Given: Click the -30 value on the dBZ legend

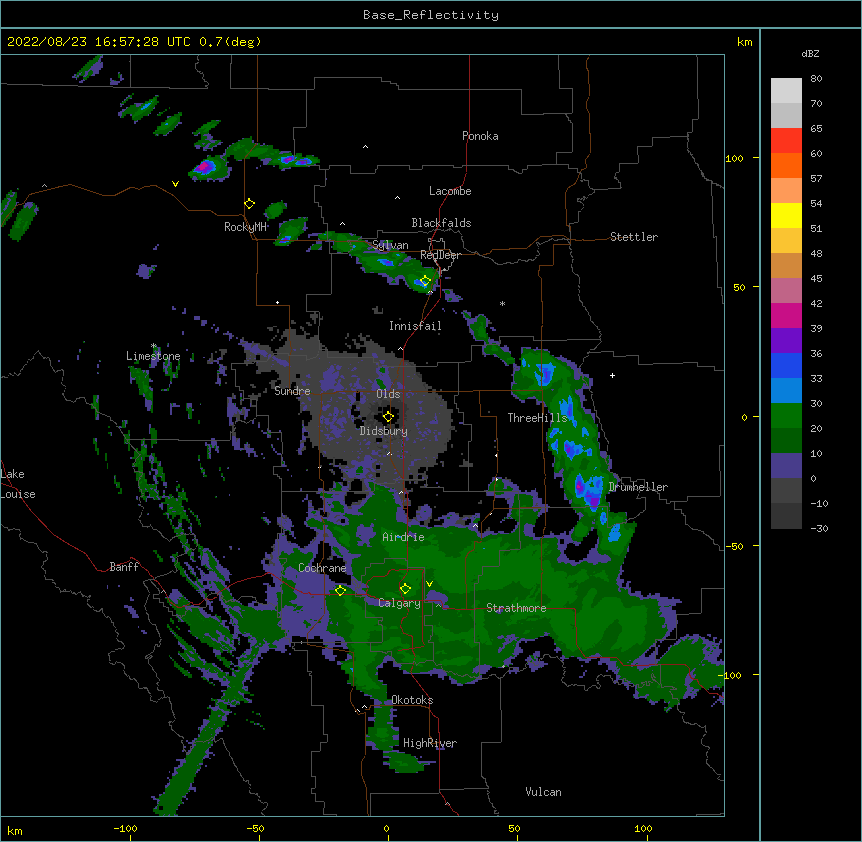Looking at the screenshot, I should (x=819, y=529).
